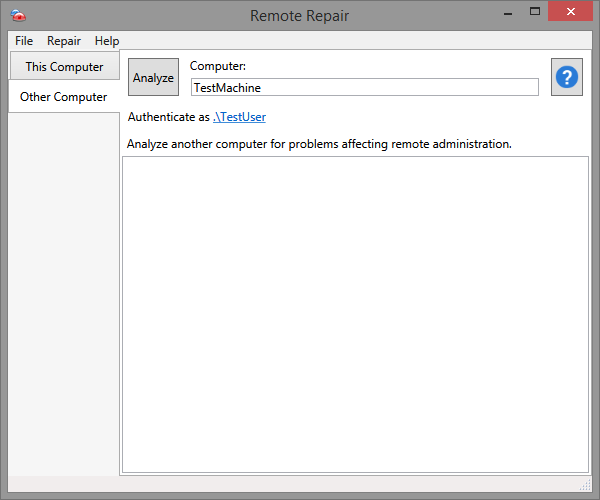Open the Repair menu
The image size is (600, 500).
[64, 41]
